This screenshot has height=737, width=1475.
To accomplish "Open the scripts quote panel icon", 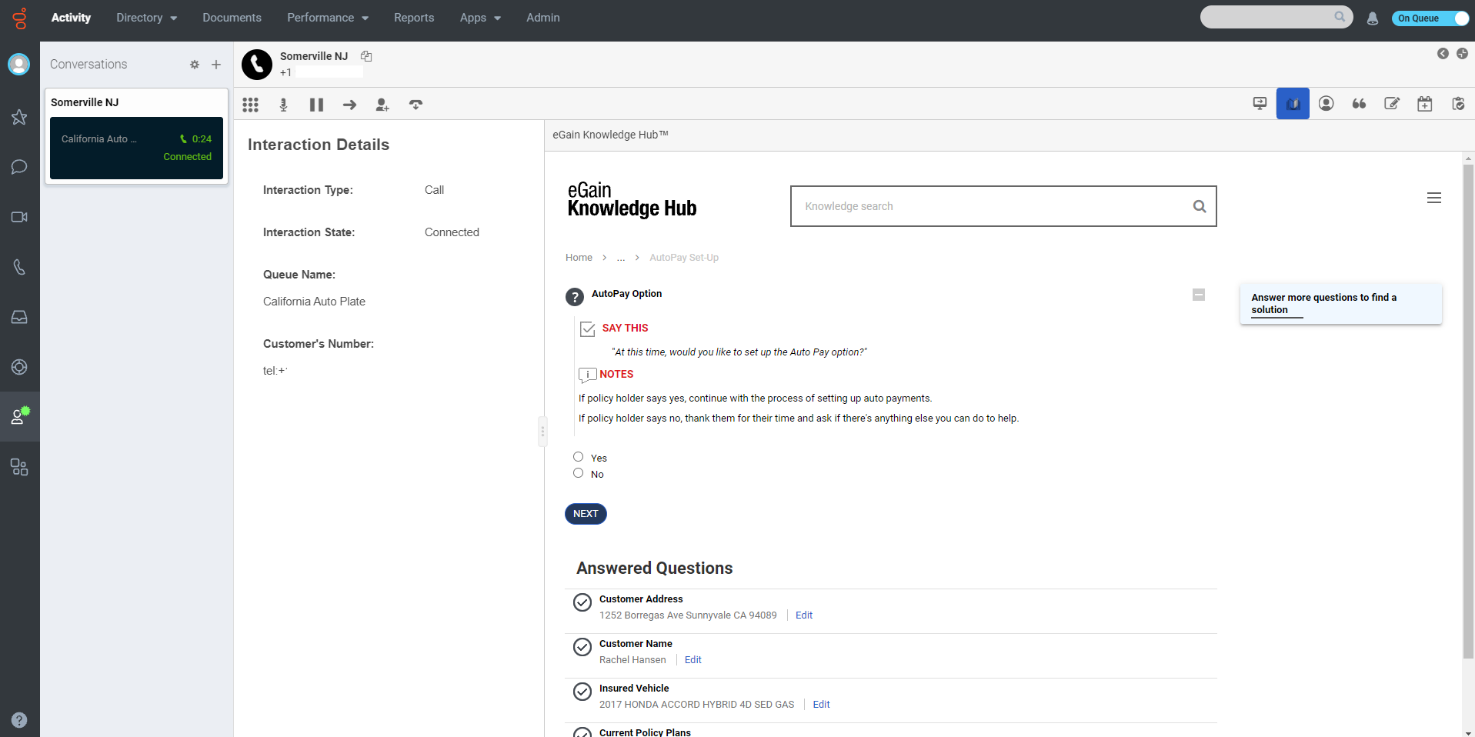I will [x=1359, y=103].
